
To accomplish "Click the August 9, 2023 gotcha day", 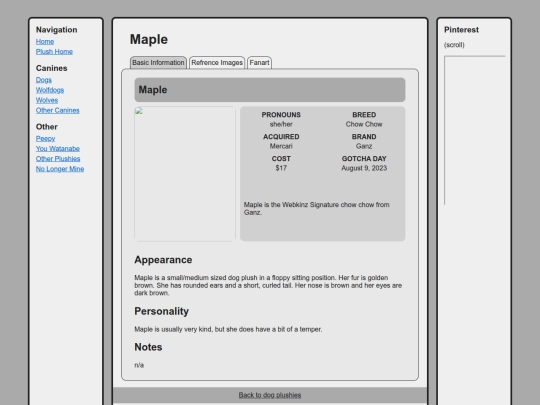I will click(364, 168).
